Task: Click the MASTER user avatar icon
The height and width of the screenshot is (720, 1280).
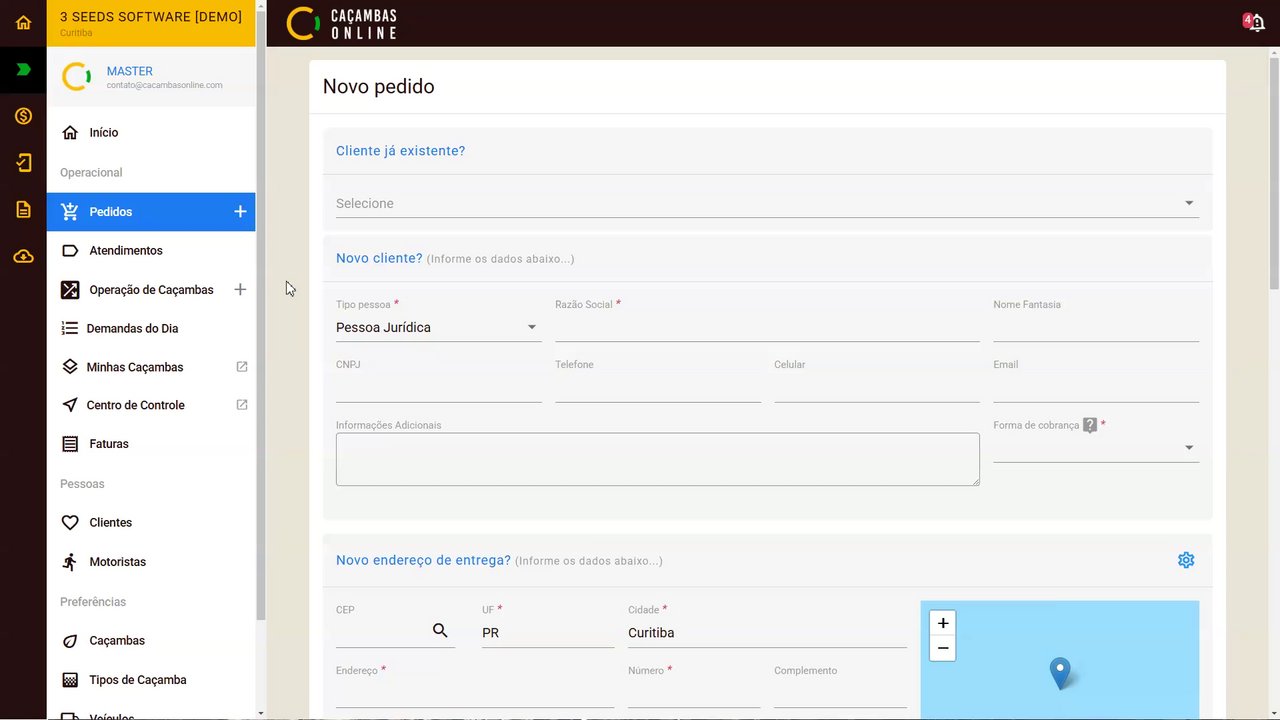Action: [x=77, y=77]
